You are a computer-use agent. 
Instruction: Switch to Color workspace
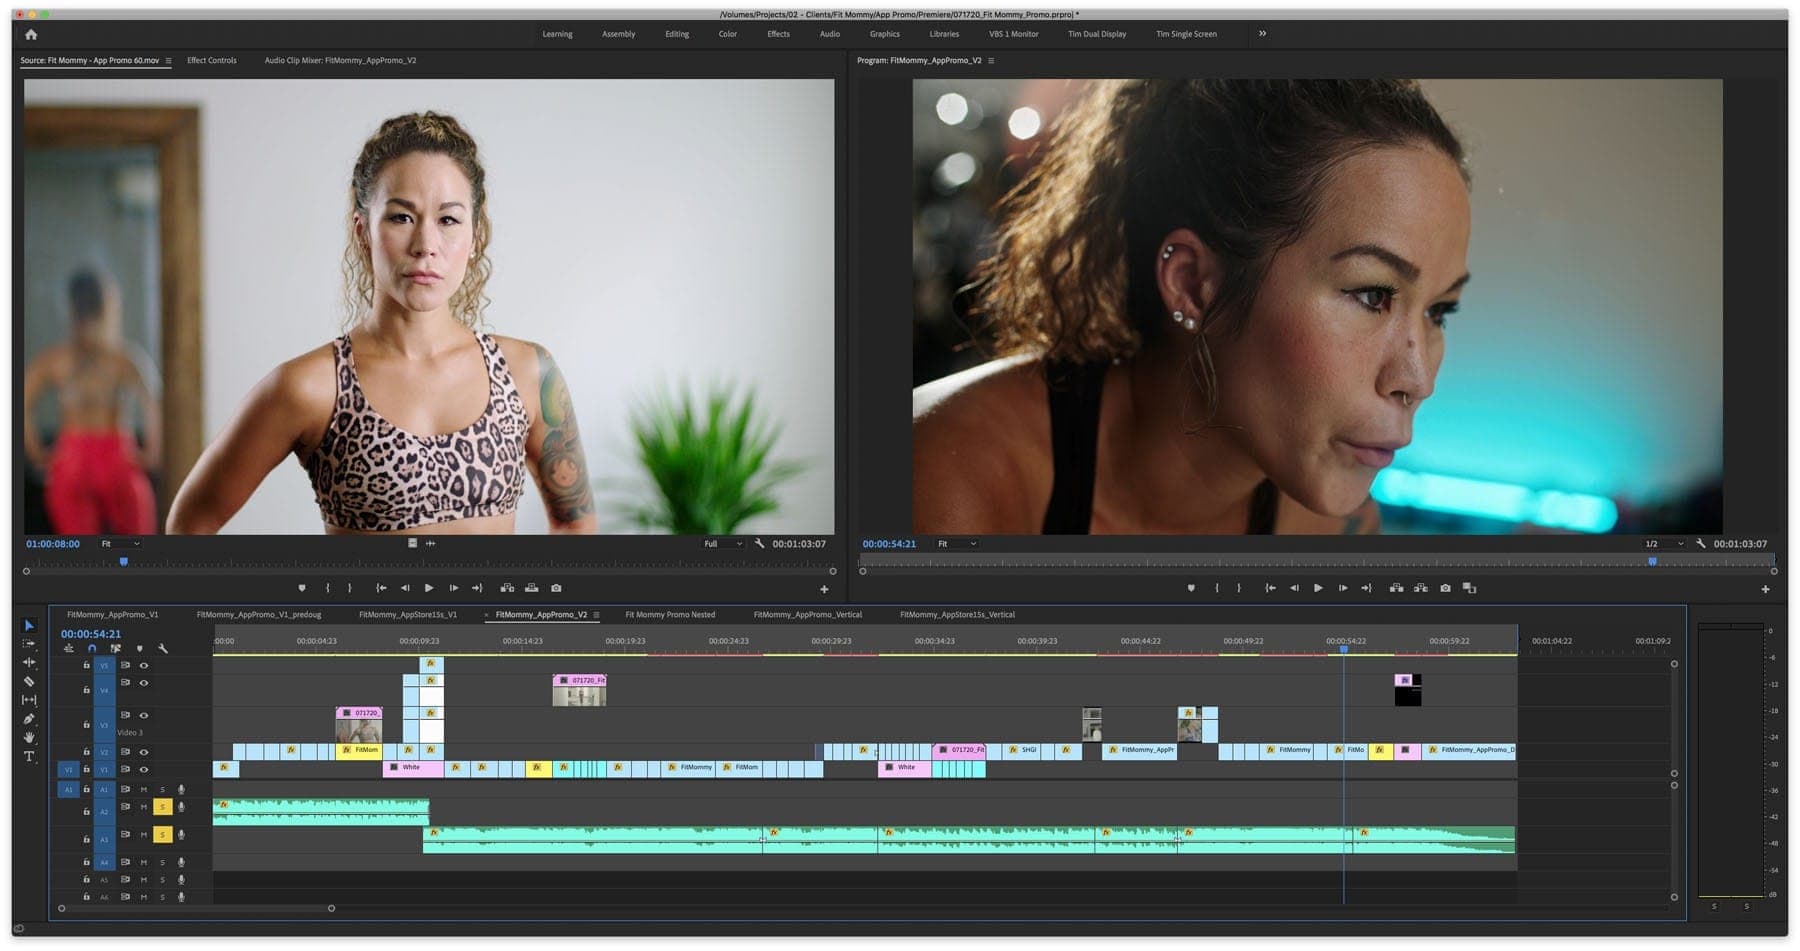[728, 34]
